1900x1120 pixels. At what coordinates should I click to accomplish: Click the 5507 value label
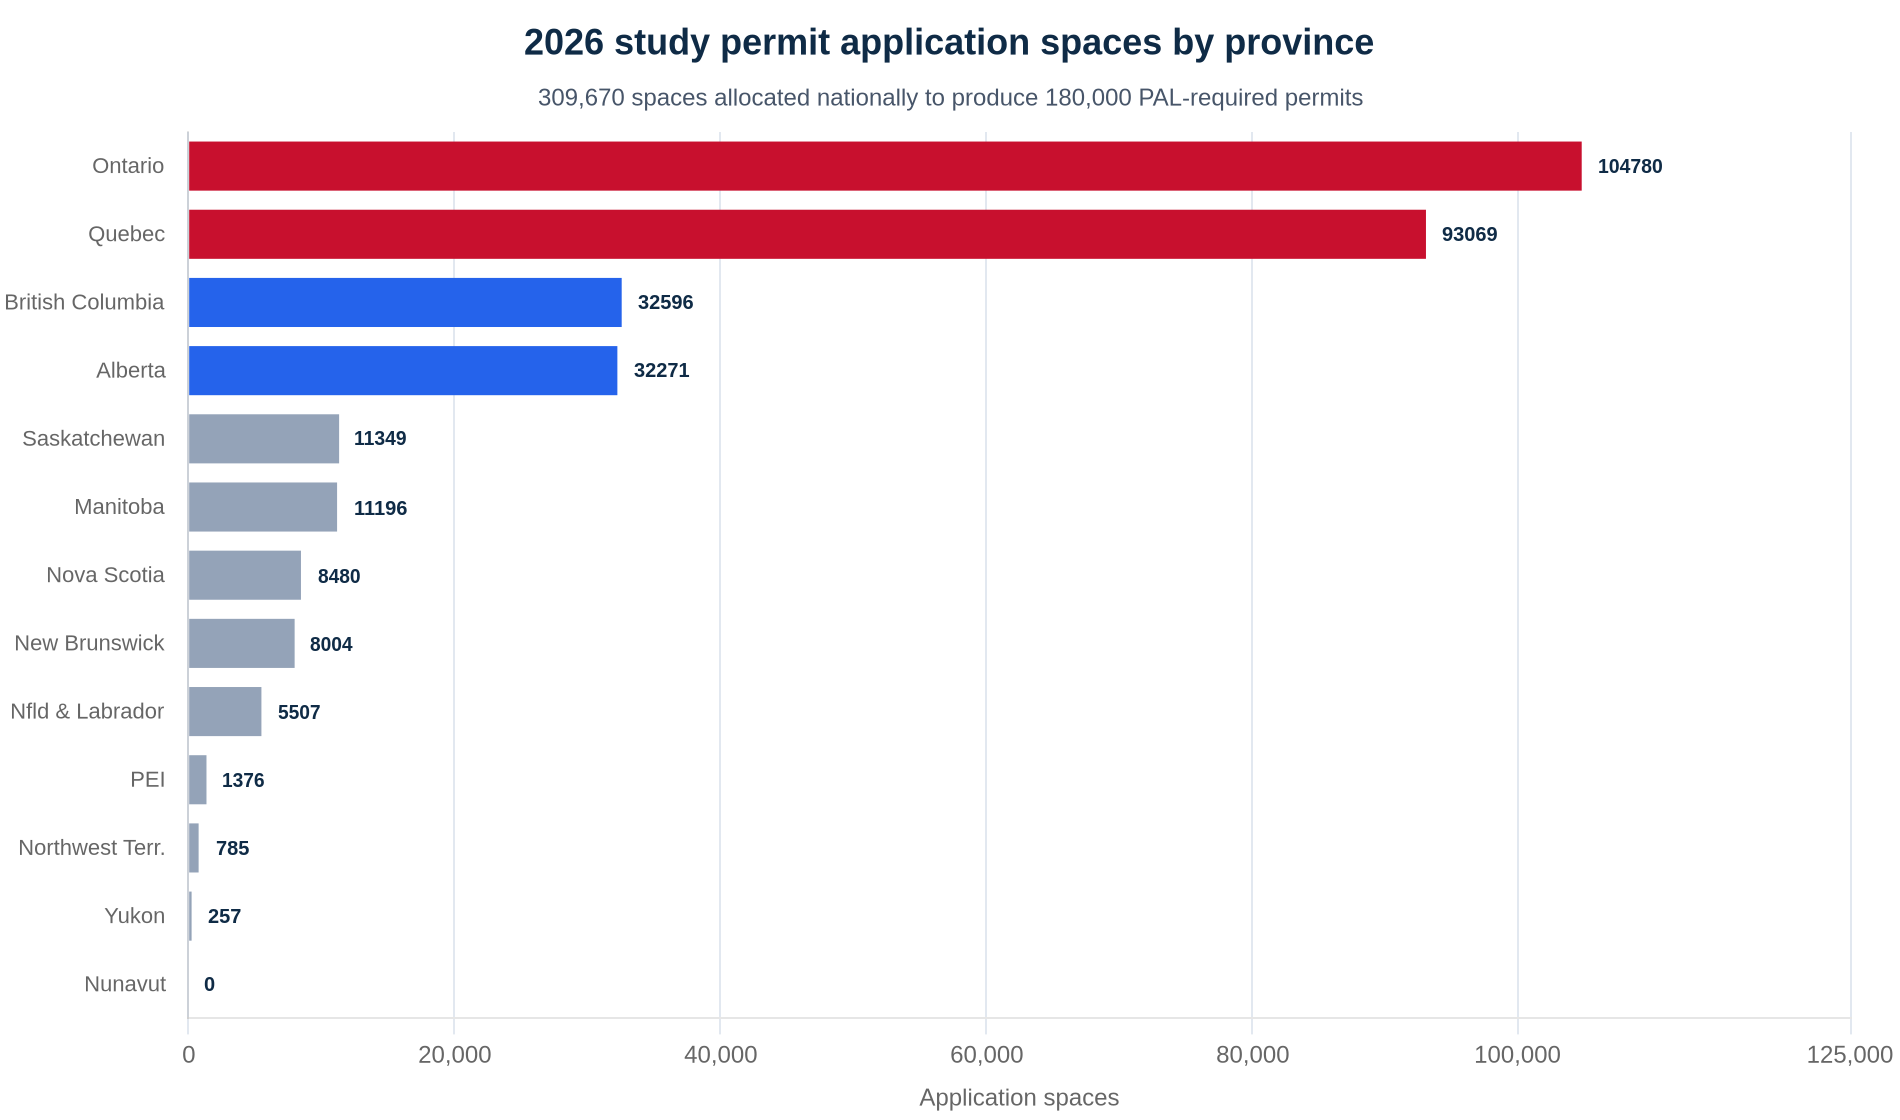click(x=299, y=713)
